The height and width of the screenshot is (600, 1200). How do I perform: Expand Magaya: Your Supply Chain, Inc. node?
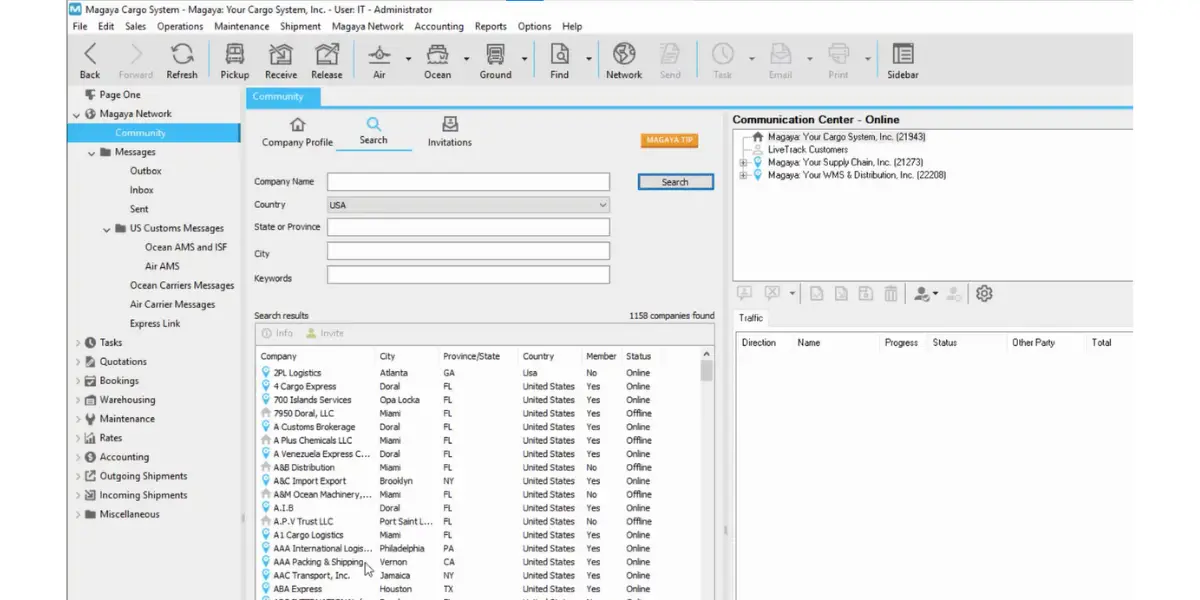pos(743,162)
